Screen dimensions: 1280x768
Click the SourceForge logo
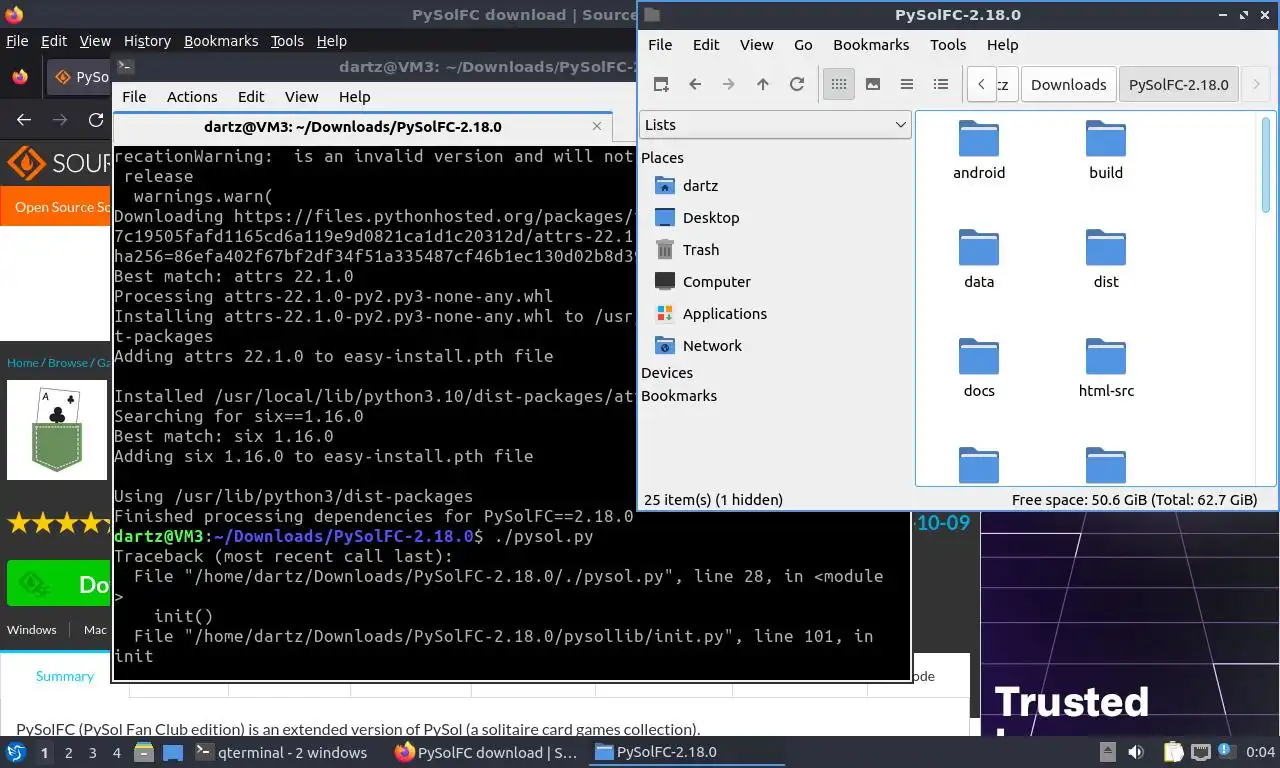(60, 163)
